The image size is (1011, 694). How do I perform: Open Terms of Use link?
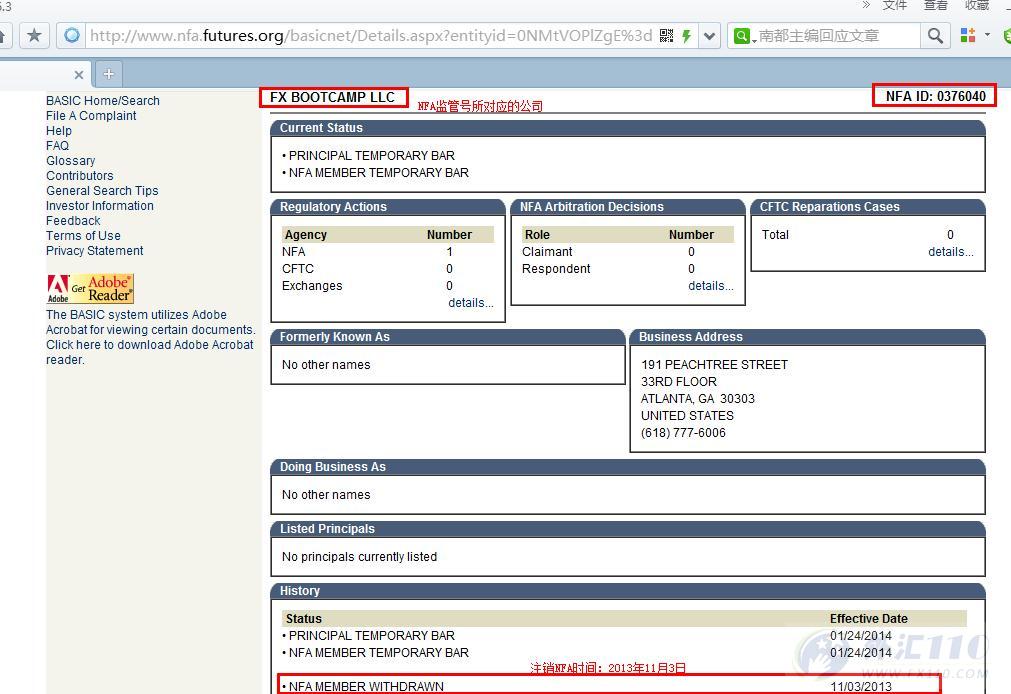[x=83, y=235]
